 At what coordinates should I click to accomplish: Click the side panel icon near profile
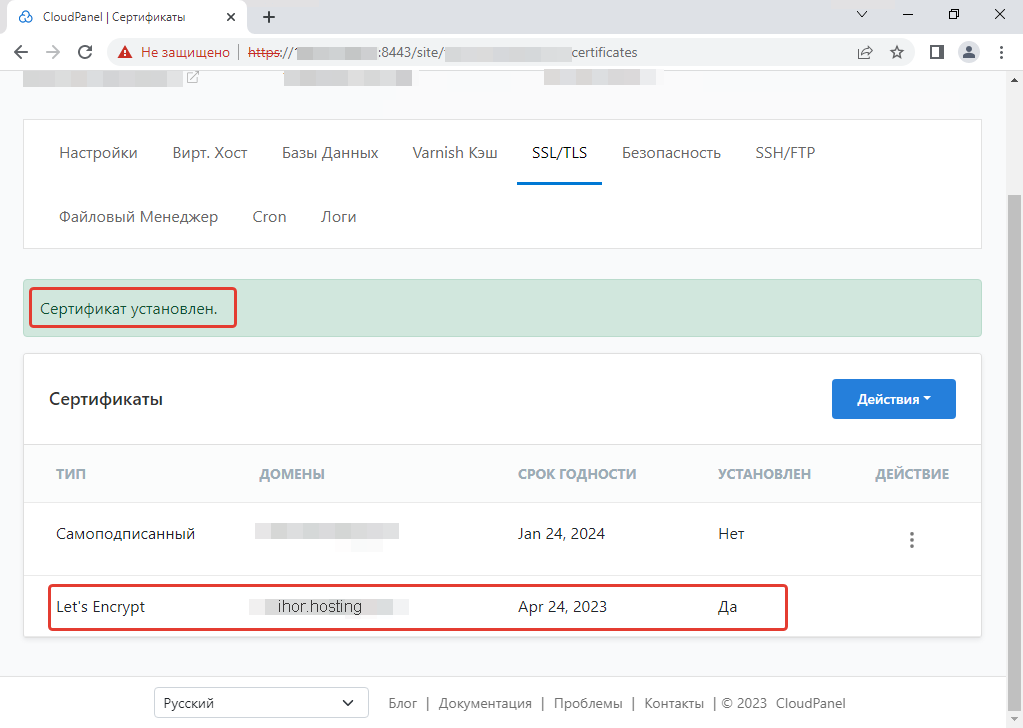[x=936, y=52]
